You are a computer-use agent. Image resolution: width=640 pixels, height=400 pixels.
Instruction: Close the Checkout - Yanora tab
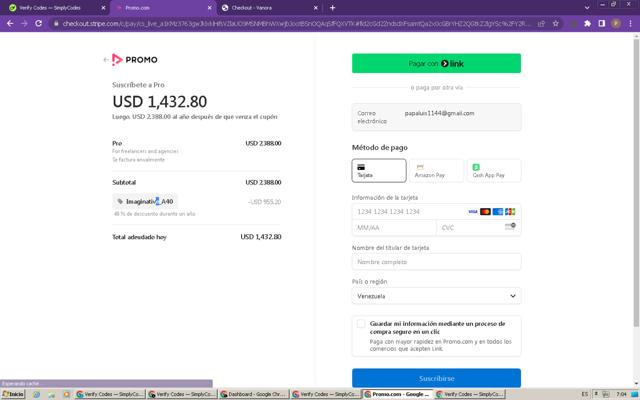point(316,8)
